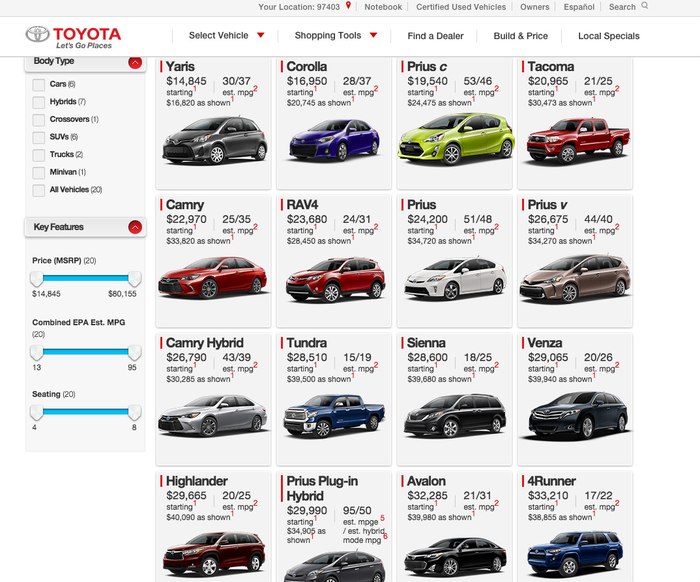The image size is (700, 582).
Task: Click the Combined MPG maximum slider handle
Action: pyautogui.click(x=134, y=353)
